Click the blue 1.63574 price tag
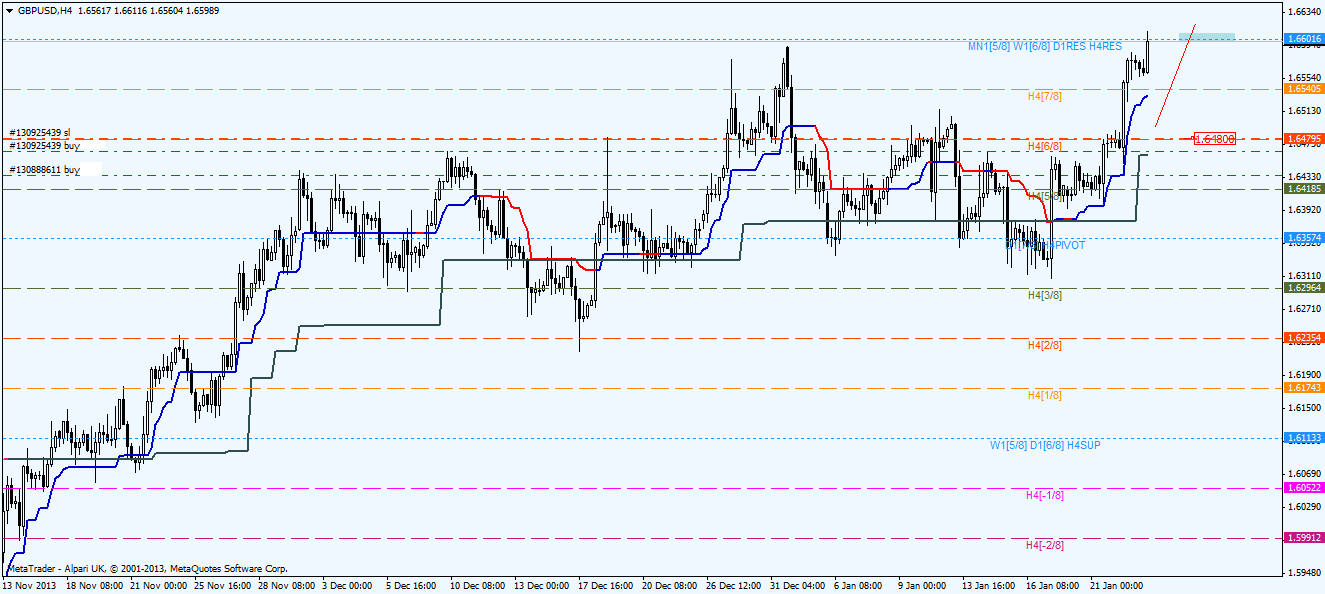 (1303, 238)
